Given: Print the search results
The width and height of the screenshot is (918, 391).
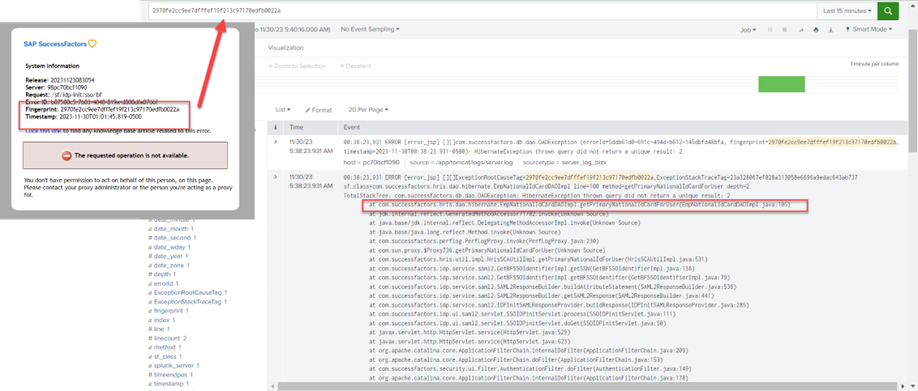Looking at the screenshot, I should click(x=816, y=29).
